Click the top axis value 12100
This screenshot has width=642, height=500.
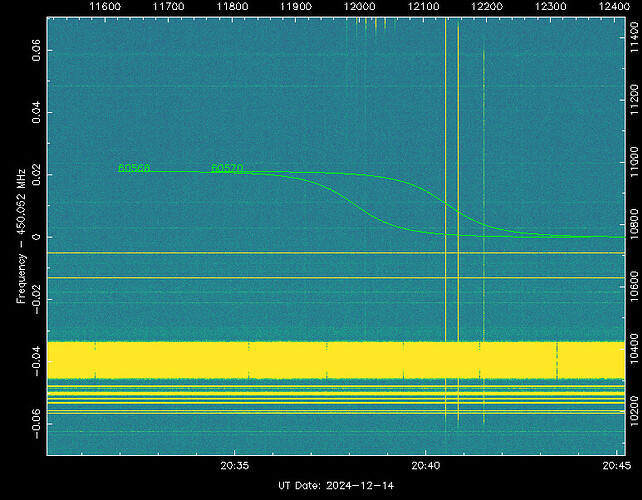pos(423,7)
